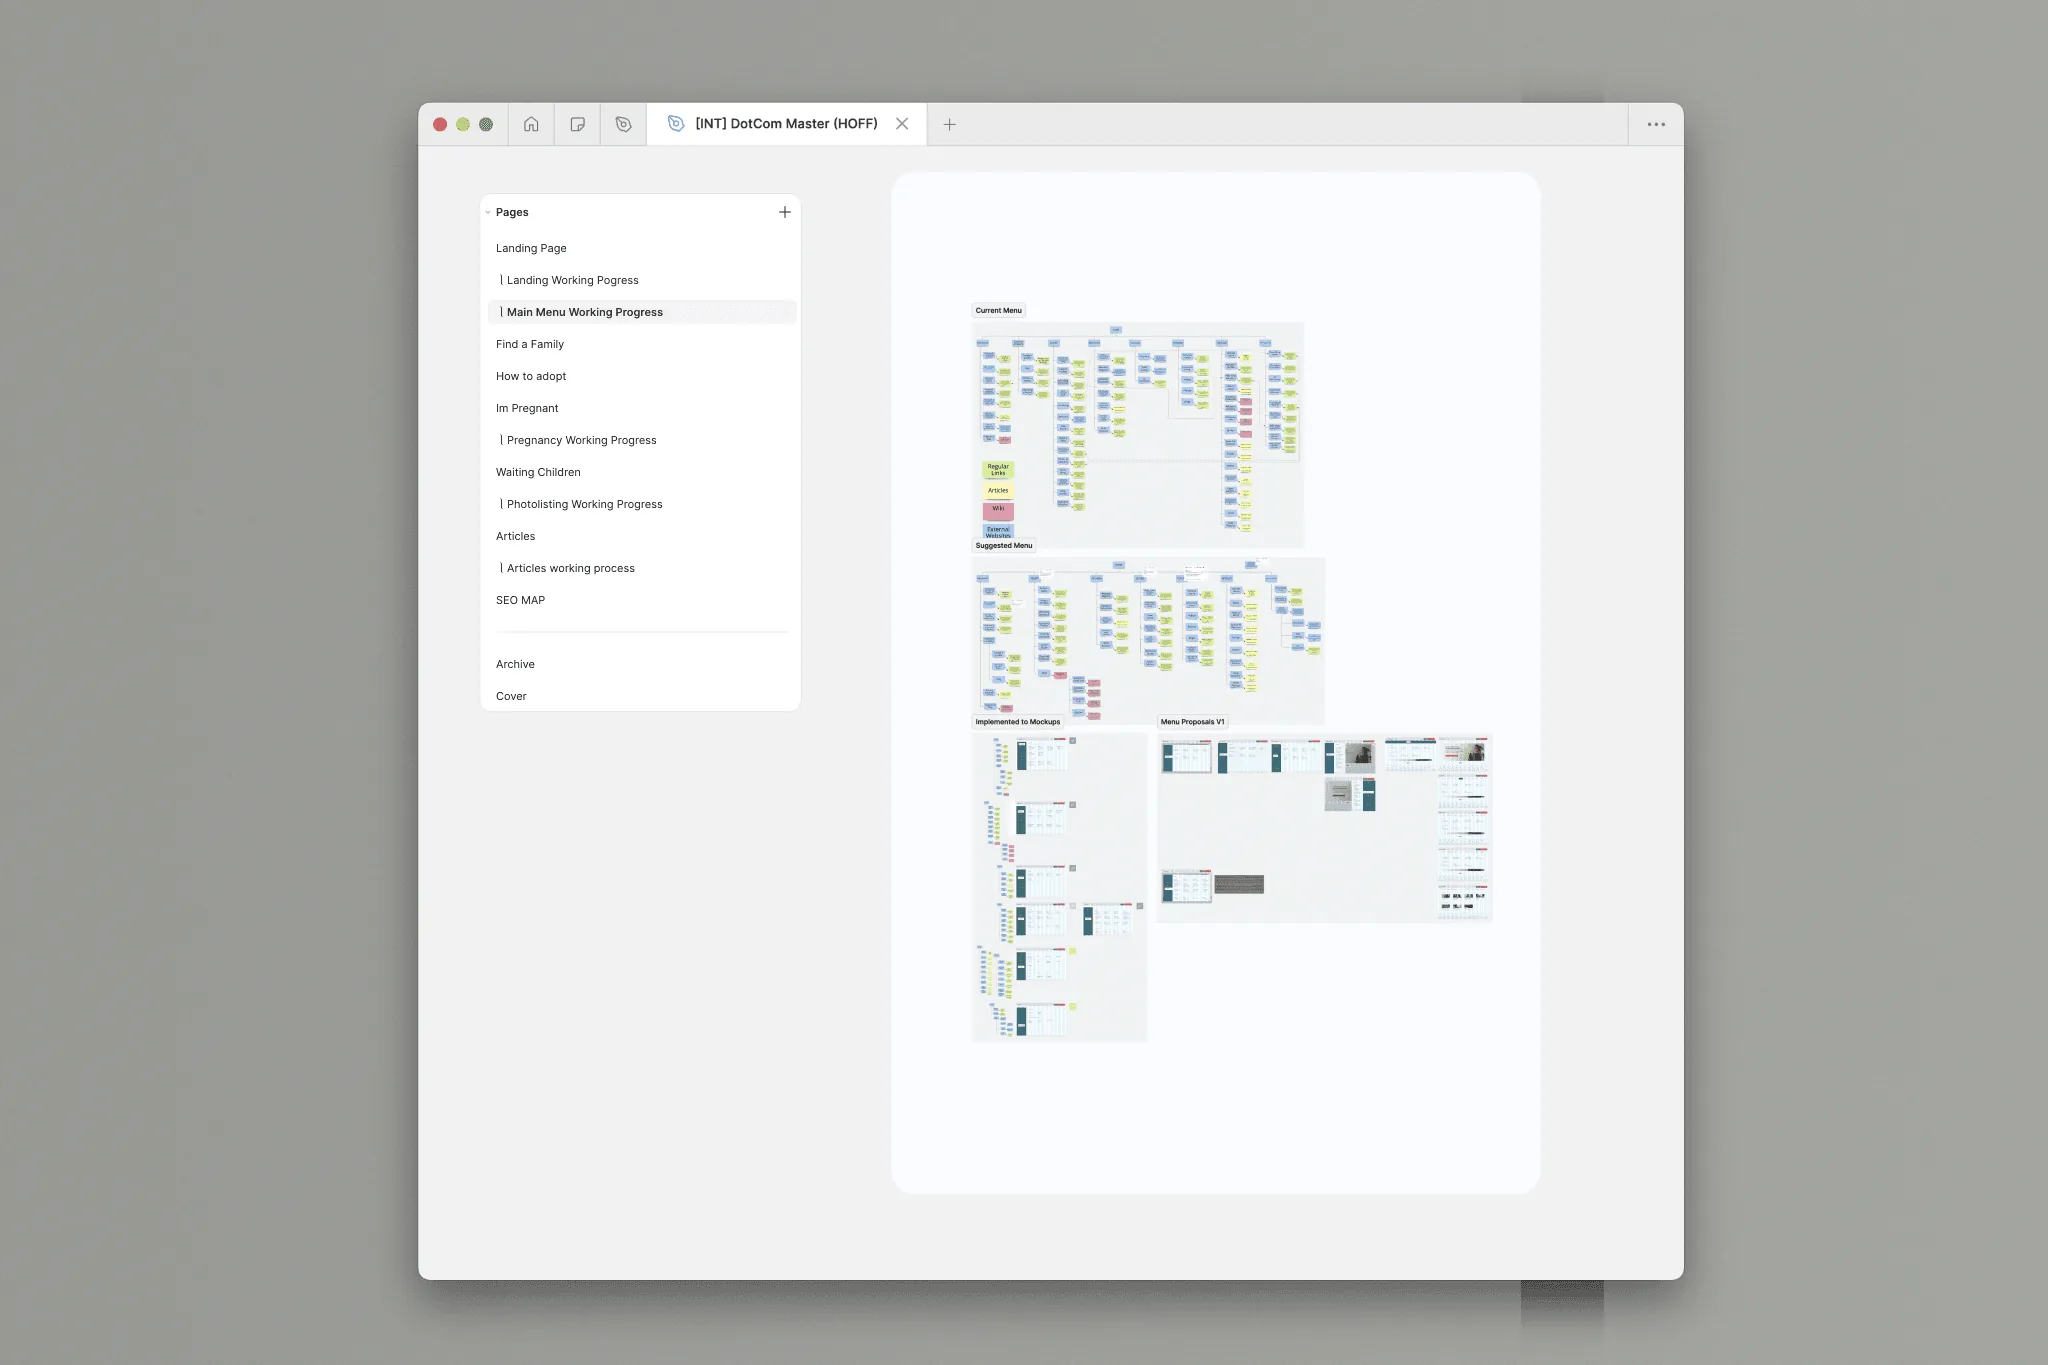Open the How to adopt page
Image resolution: width=2048 pixels, height=1365 pixels.
(x=531, y=376)
